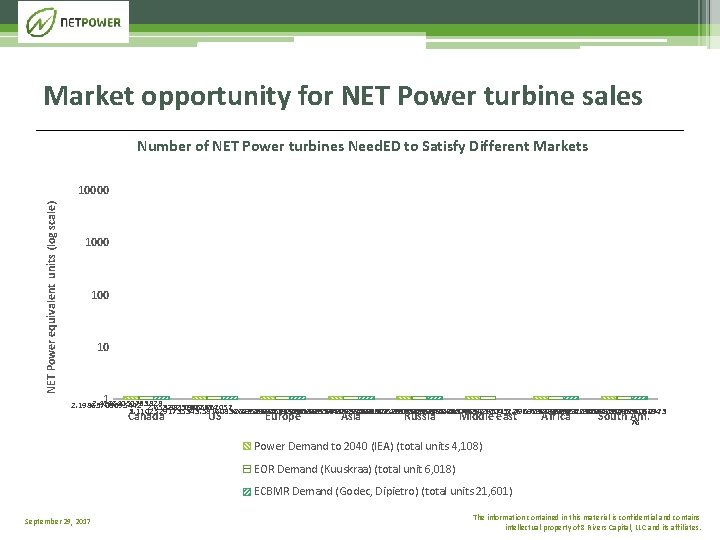Click the Asia axis category label
The image size is (720, 540).
[351, 417]
